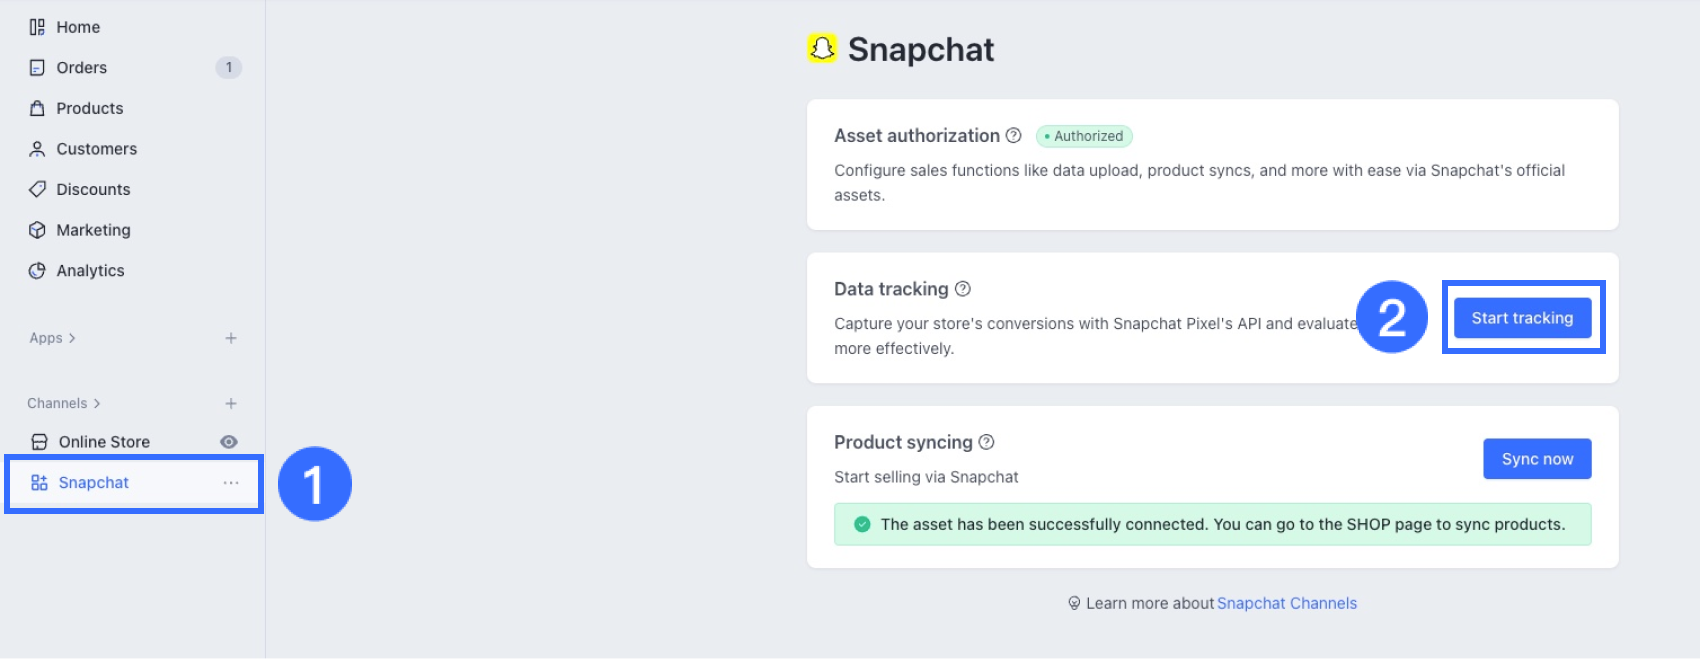The image size is (1700, 659).
Task: Click the Data tracking help icon
Action: 963,289
